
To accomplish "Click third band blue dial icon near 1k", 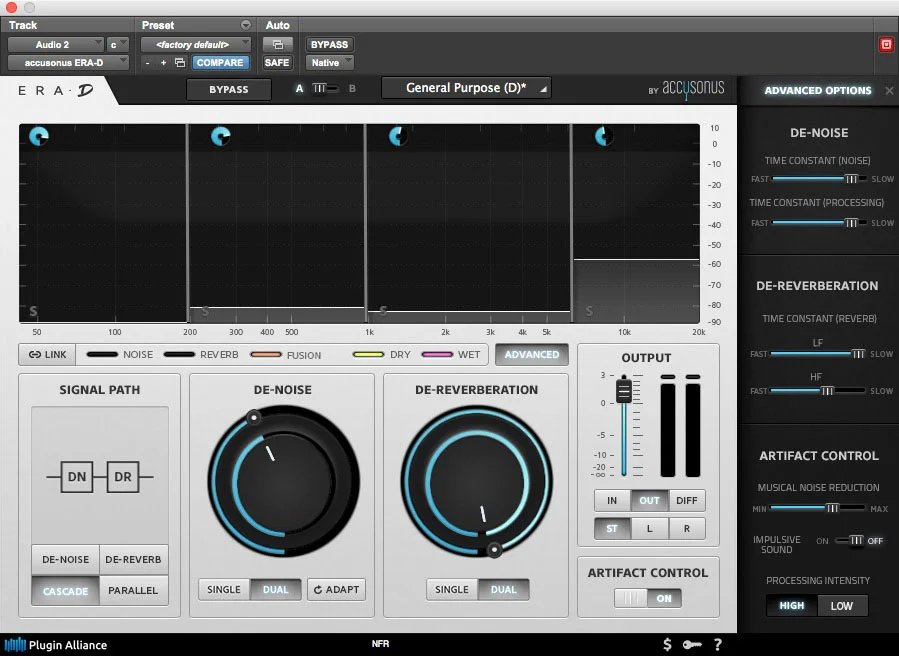I will click(x=398, y=136).
